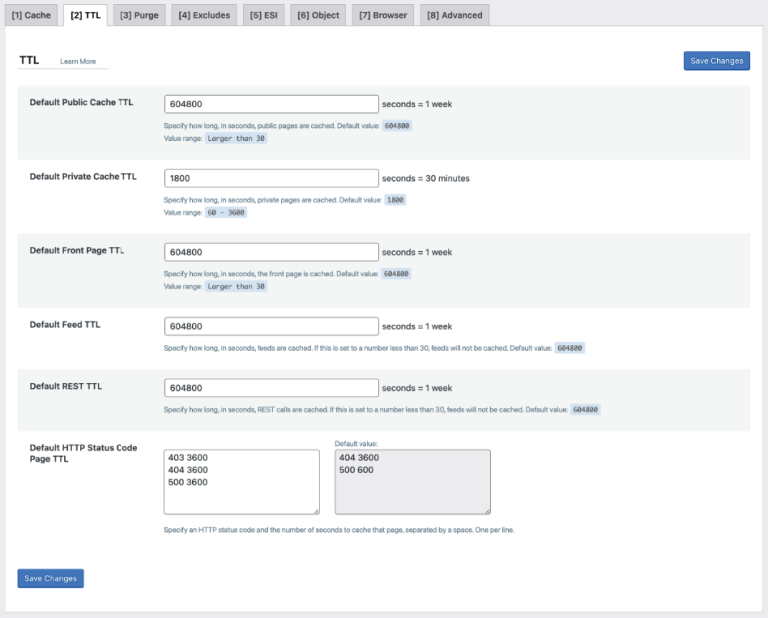
Task: Click the 1800 default value badge
Action: click(395, 200)
